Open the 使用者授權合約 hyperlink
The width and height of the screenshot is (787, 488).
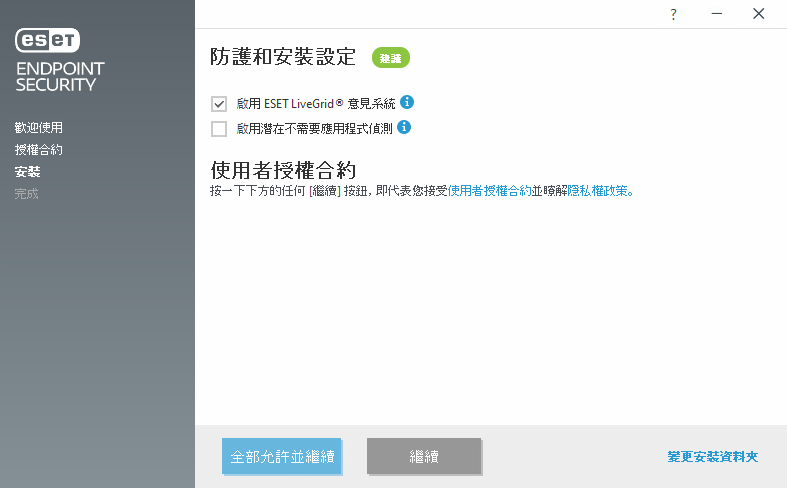489,191
